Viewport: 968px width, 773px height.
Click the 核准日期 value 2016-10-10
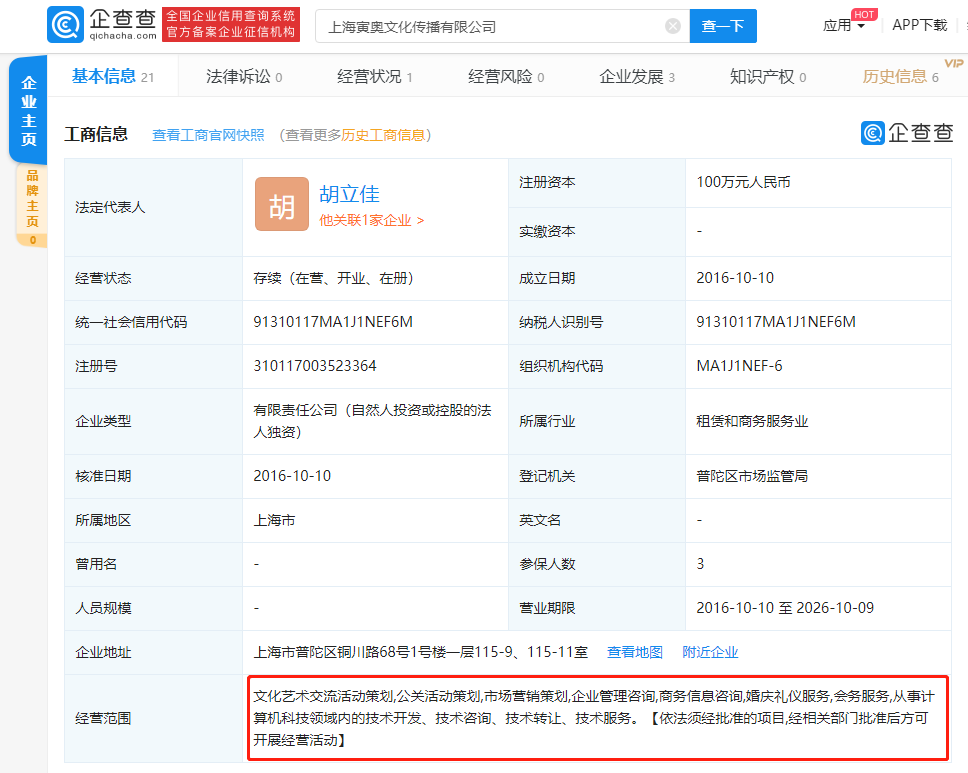(x=292, y=476)
